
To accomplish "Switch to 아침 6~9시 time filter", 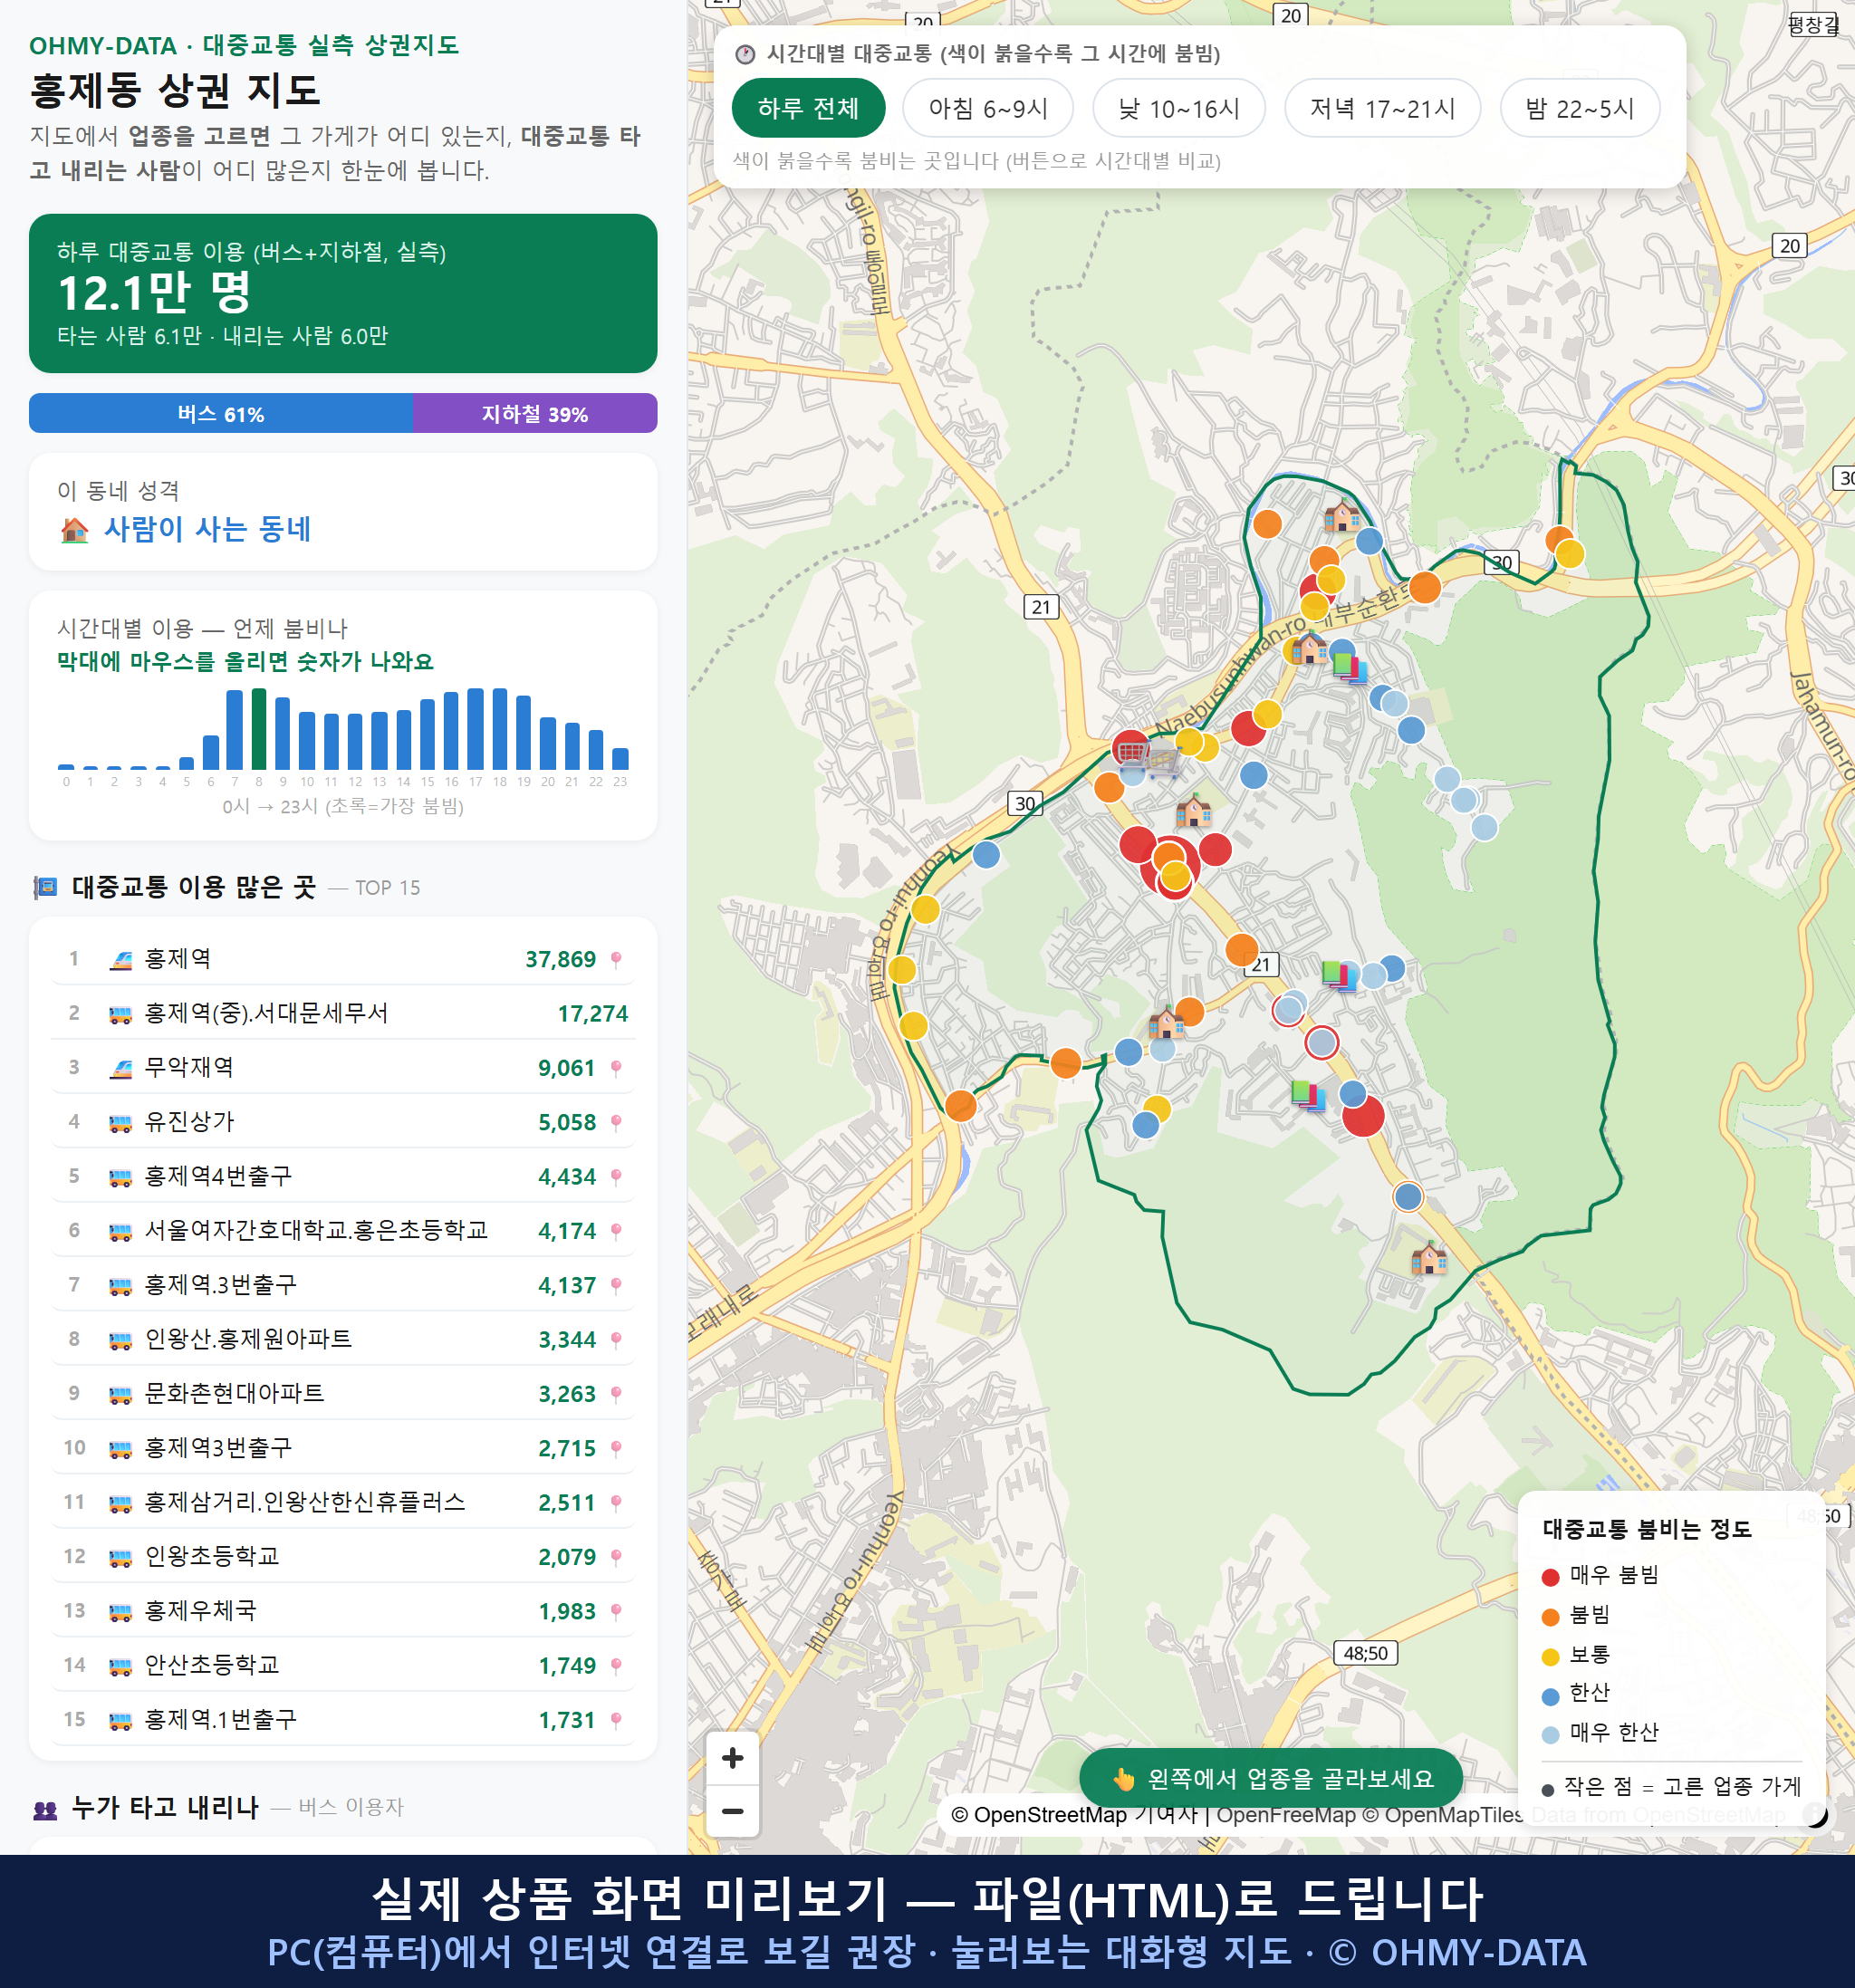I will coord(987,108).
